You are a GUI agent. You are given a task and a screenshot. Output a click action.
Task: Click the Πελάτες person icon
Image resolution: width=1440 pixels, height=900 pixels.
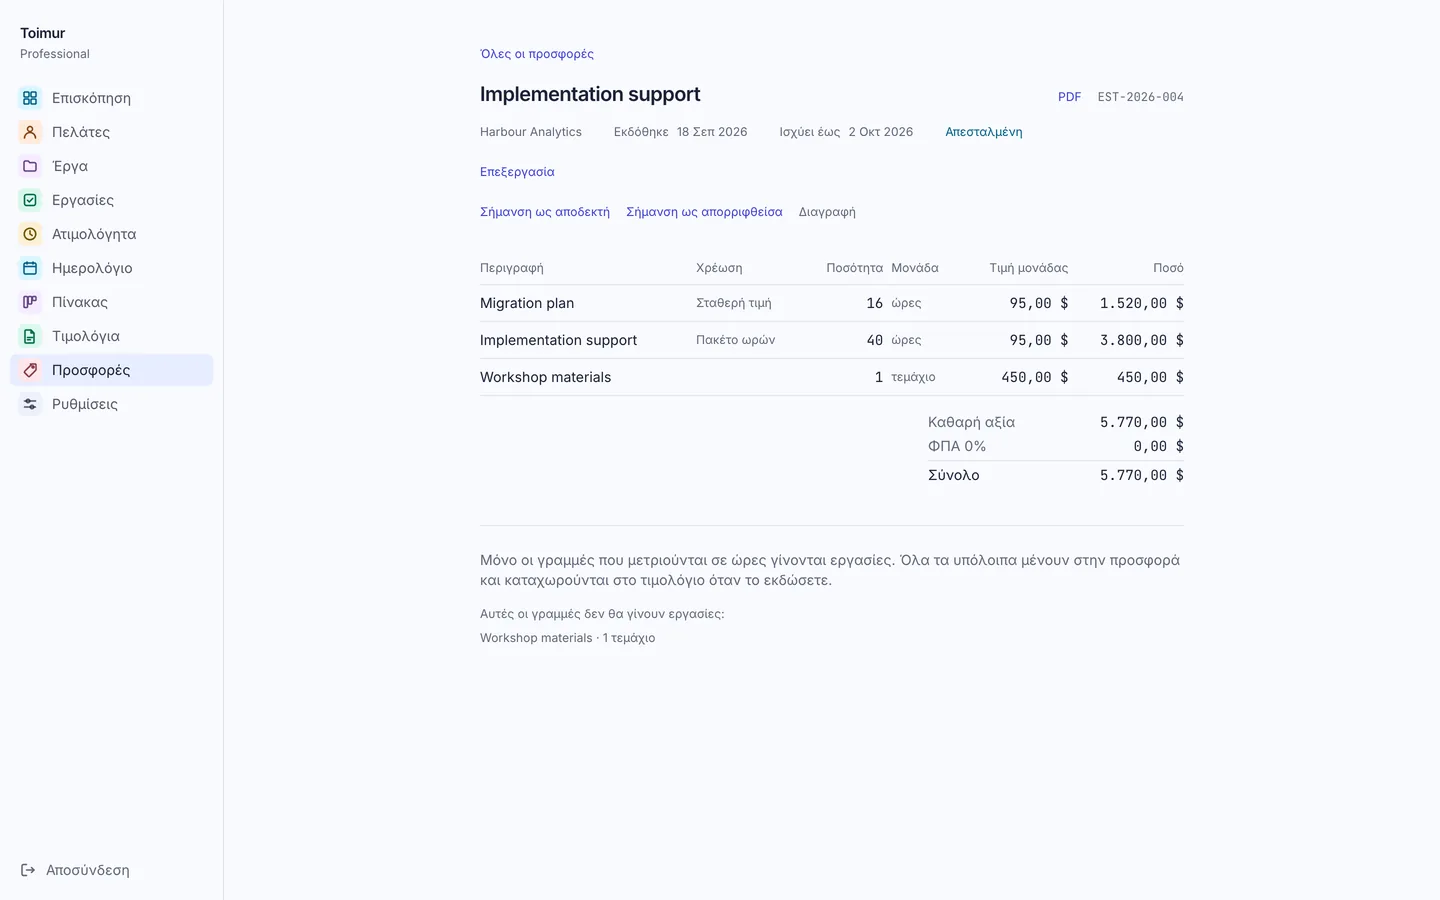pos(30,132)
